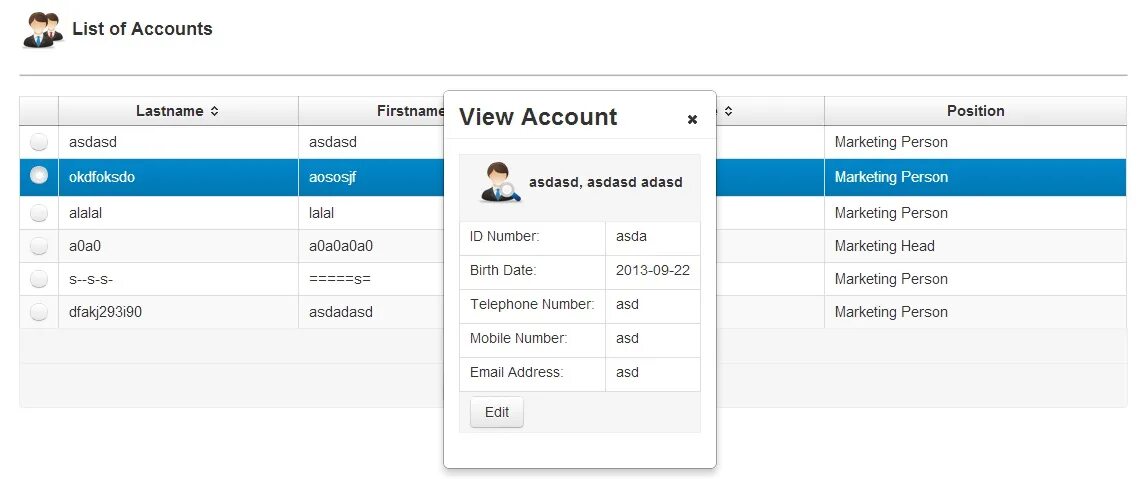1145x479 pixels.
Task: Click the account avatar magnifier icon
Action: [498, 183]
